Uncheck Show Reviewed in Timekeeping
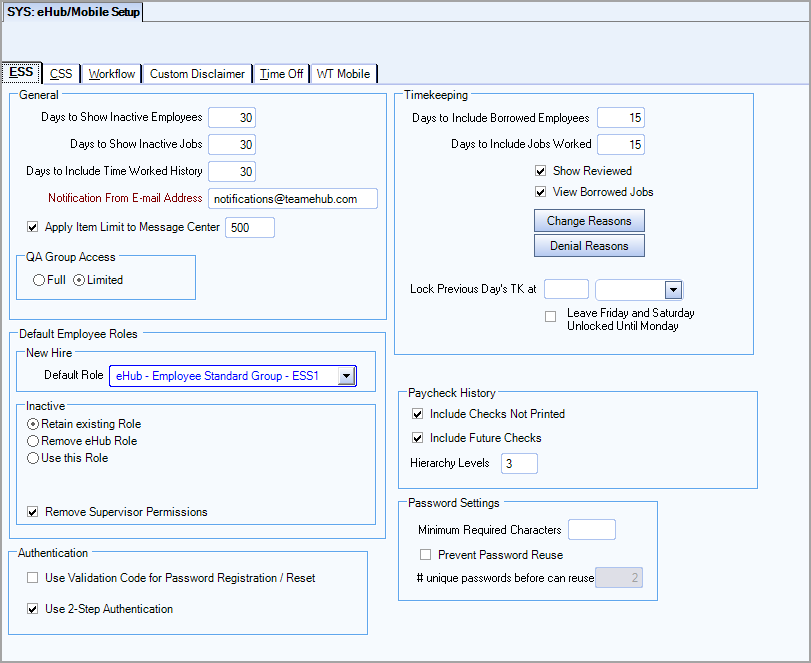The width and height of the screenshot is (811, 663). point(541,170)
